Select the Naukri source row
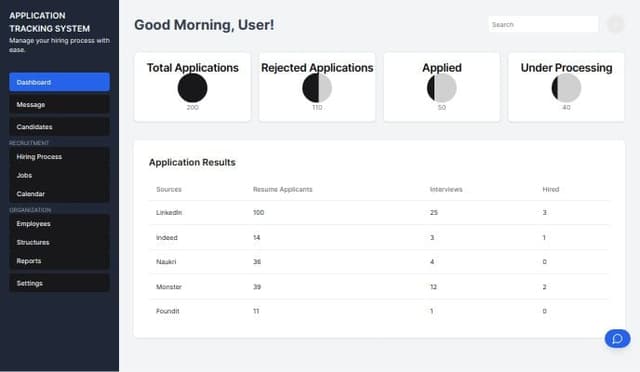The height and width of the screenshot is (372, 640). (379, 262)
